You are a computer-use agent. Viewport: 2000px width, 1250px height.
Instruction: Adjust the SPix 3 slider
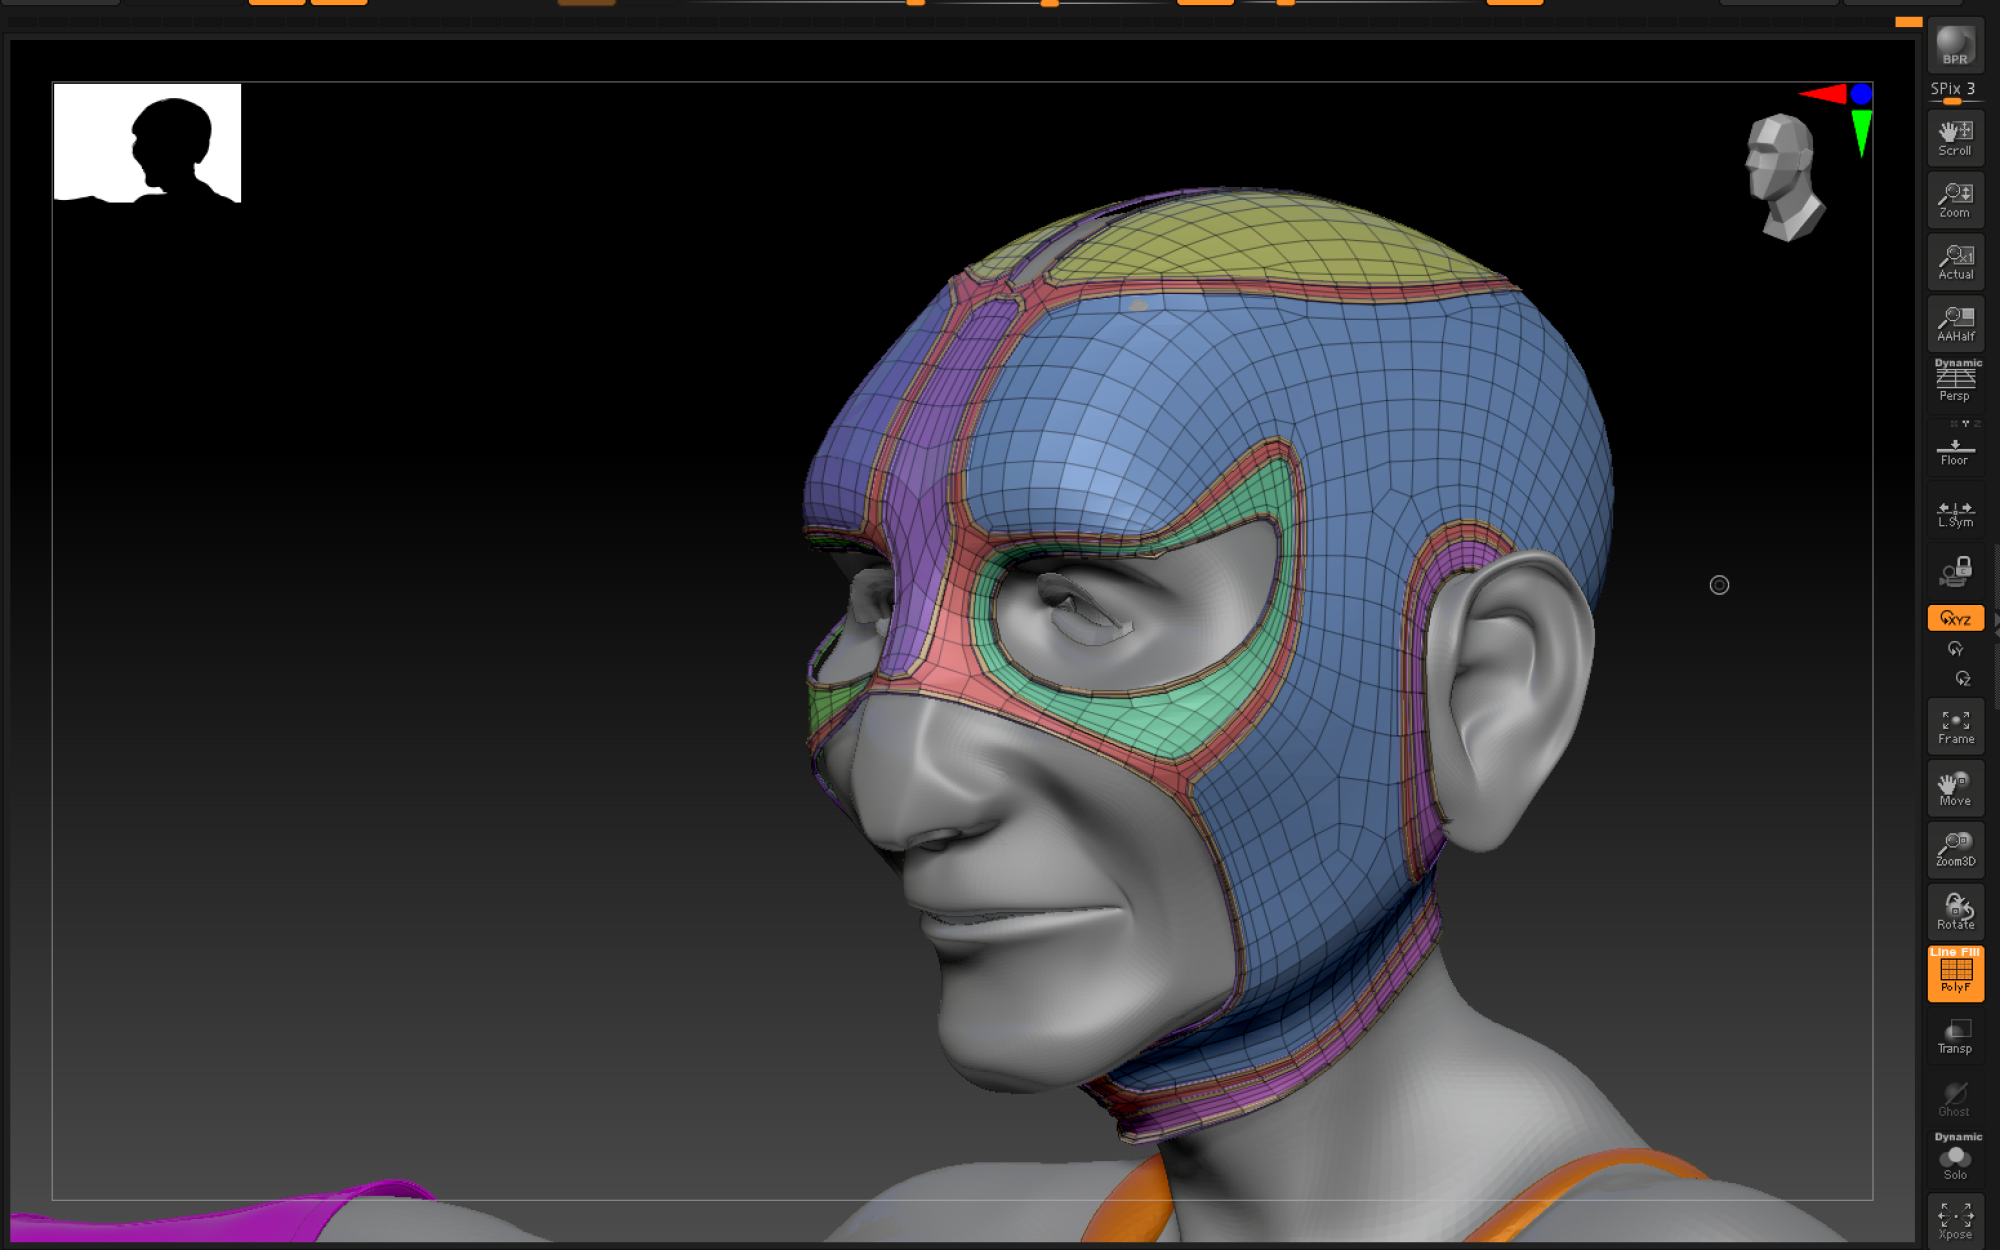1955,92
